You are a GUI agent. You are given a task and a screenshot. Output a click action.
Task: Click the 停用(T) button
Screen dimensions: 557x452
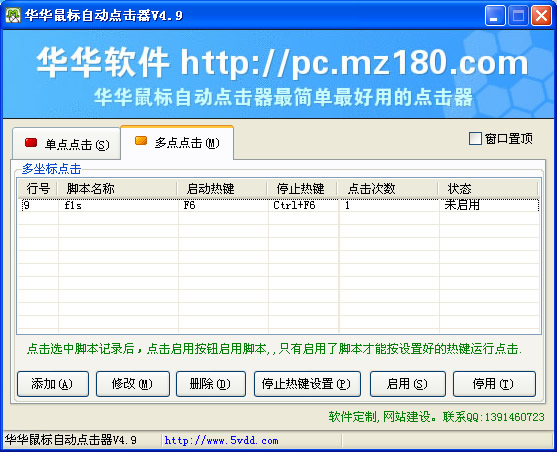494,384
